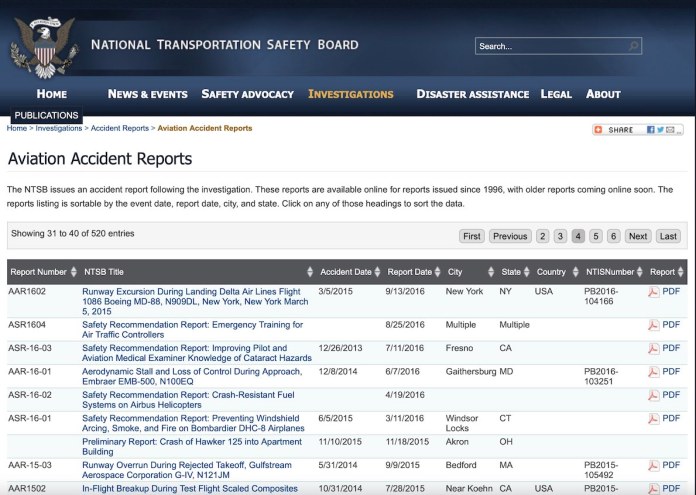Click PDF text link for AAR1602

pyautogui.click(x=671, y=292)
